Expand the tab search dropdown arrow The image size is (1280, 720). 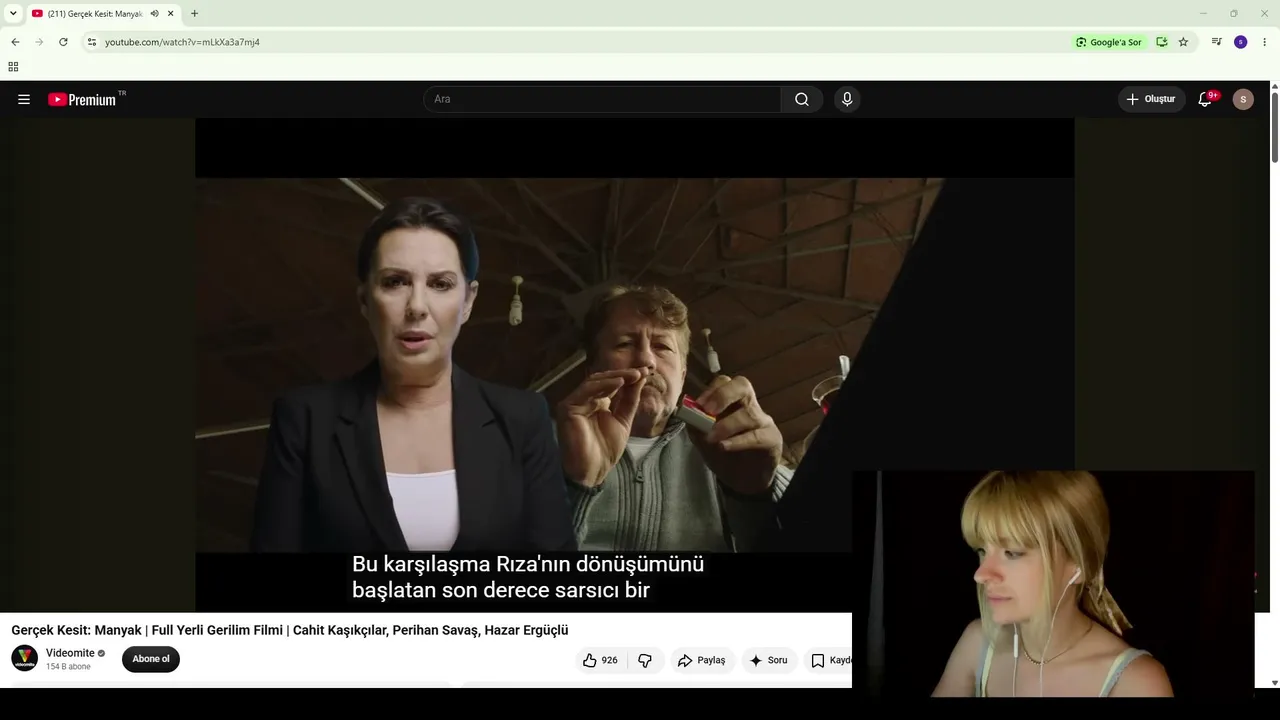[13, 13]
